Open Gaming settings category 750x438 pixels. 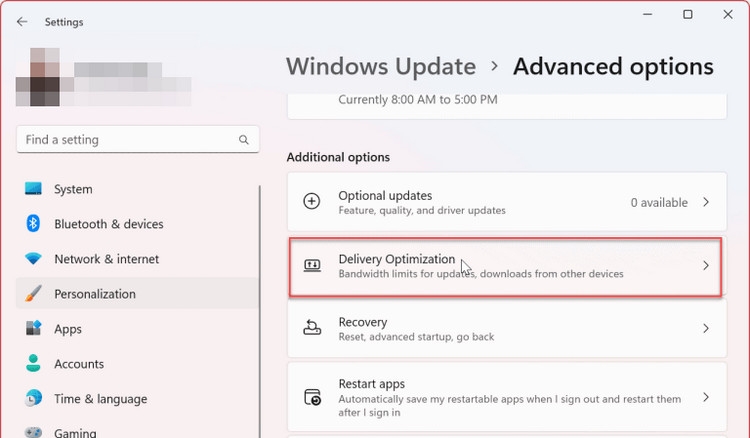click(137, 430)
